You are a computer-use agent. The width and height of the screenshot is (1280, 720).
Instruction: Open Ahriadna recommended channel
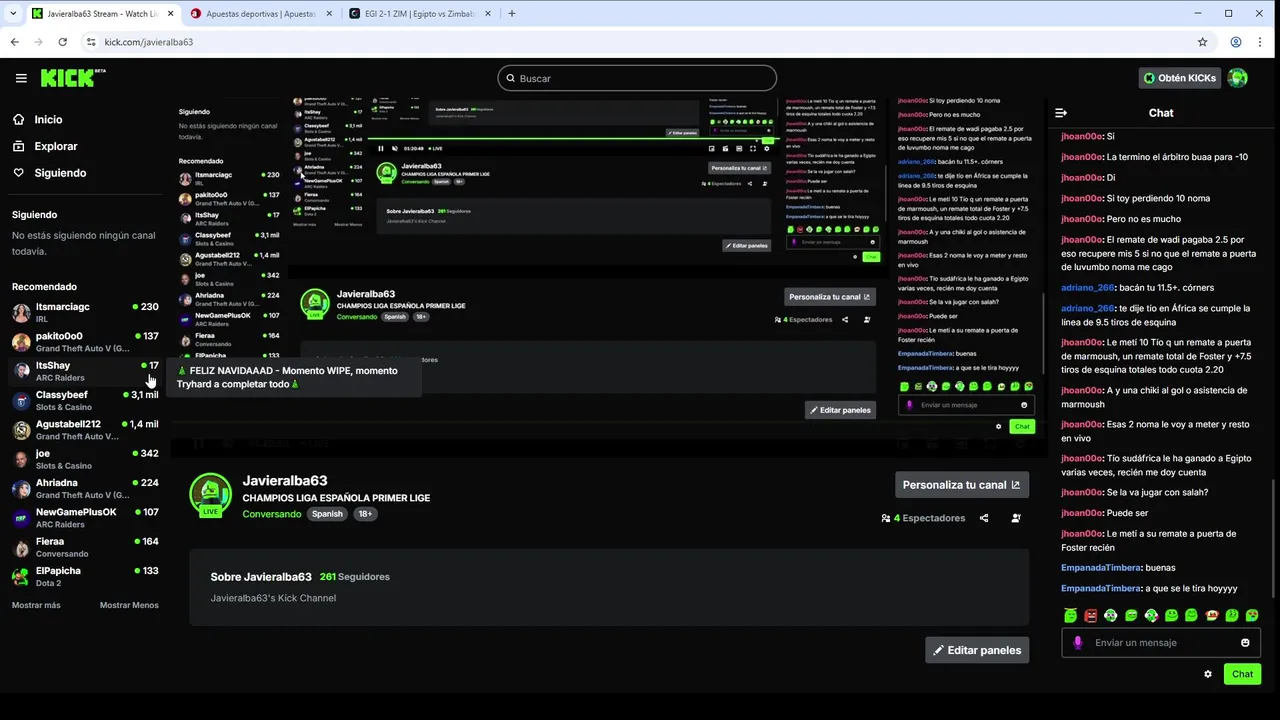click(x=84, y=488)
